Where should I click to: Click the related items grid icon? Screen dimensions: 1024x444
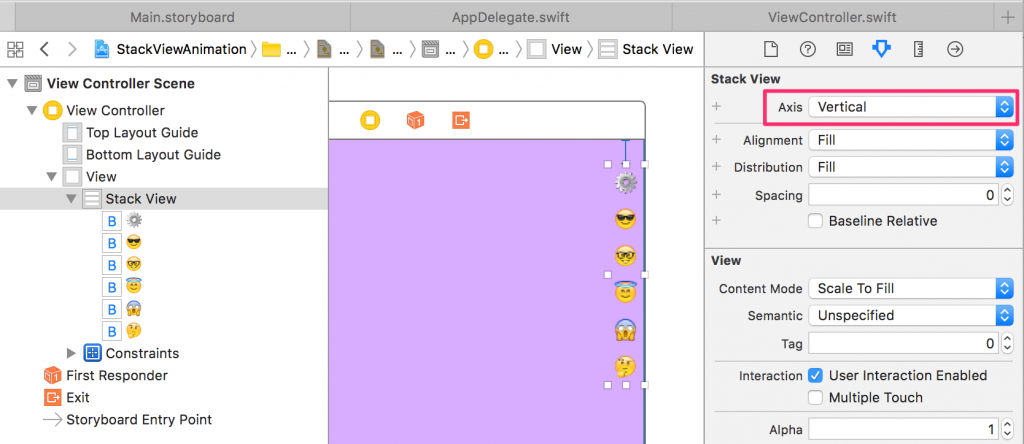(15, 49)
